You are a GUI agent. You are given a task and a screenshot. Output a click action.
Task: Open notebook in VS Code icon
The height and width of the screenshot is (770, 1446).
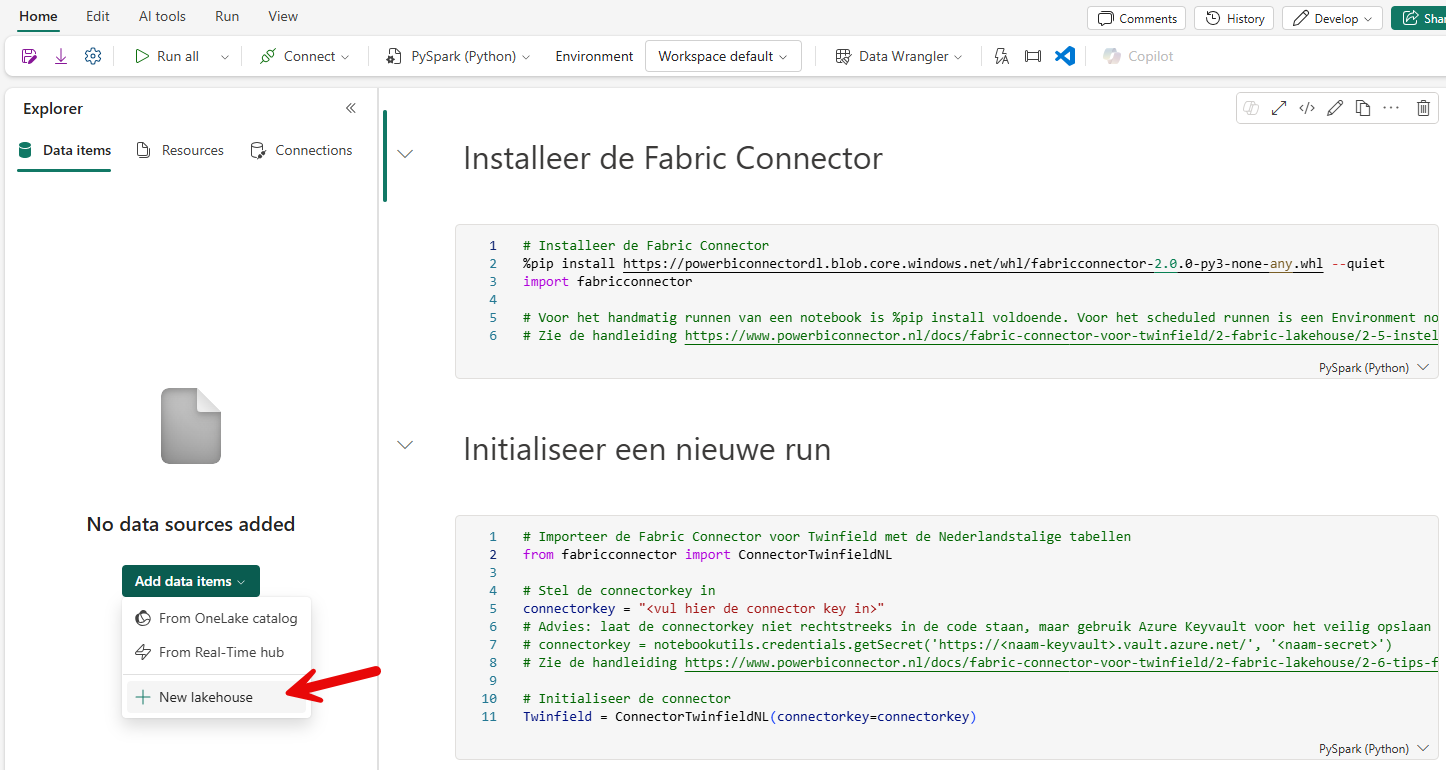click(x=1065, y=57)
